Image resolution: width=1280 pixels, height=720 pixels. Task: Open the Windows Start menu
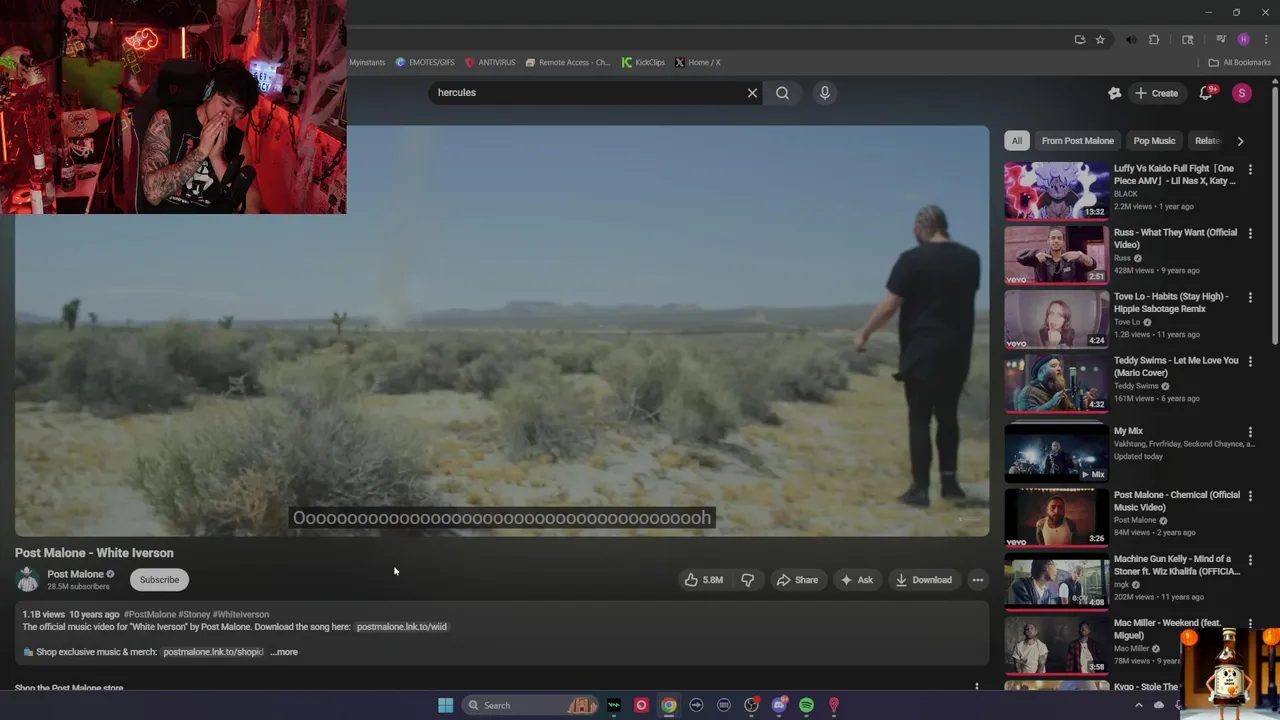pyautogui.click(x=445, y=705)
